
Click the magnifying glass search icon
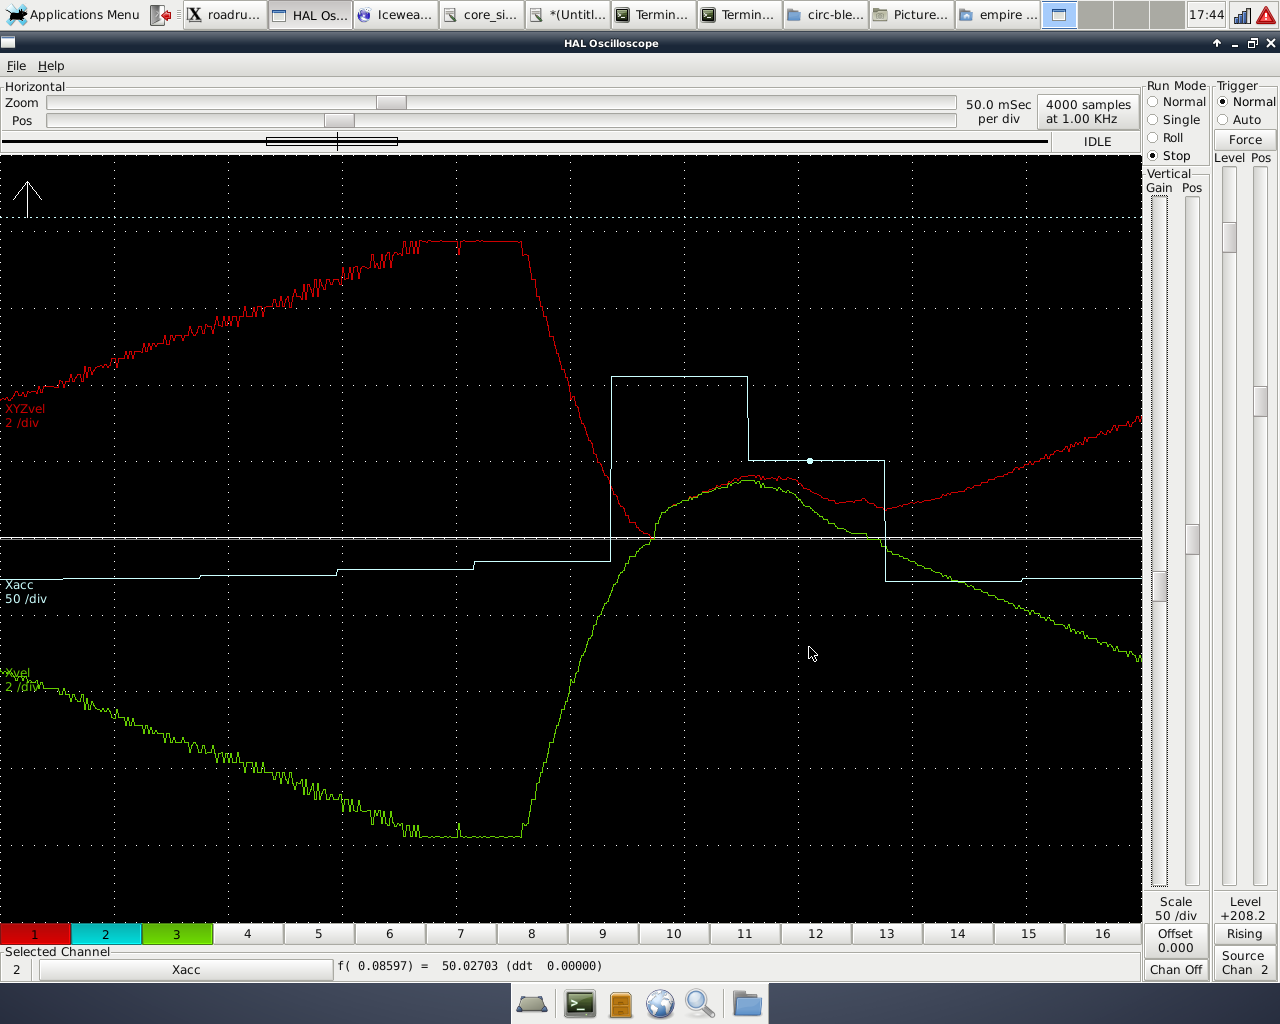[700, 1003]
